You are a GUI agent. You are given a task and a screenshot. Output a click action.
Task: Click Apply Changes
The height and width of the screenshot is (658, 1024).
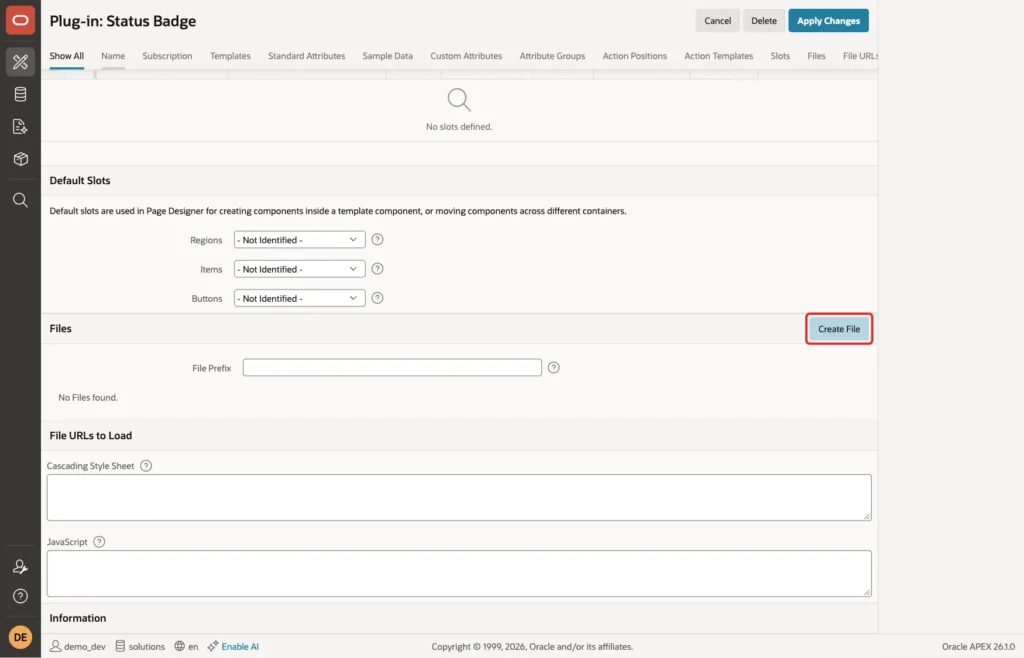828,21
